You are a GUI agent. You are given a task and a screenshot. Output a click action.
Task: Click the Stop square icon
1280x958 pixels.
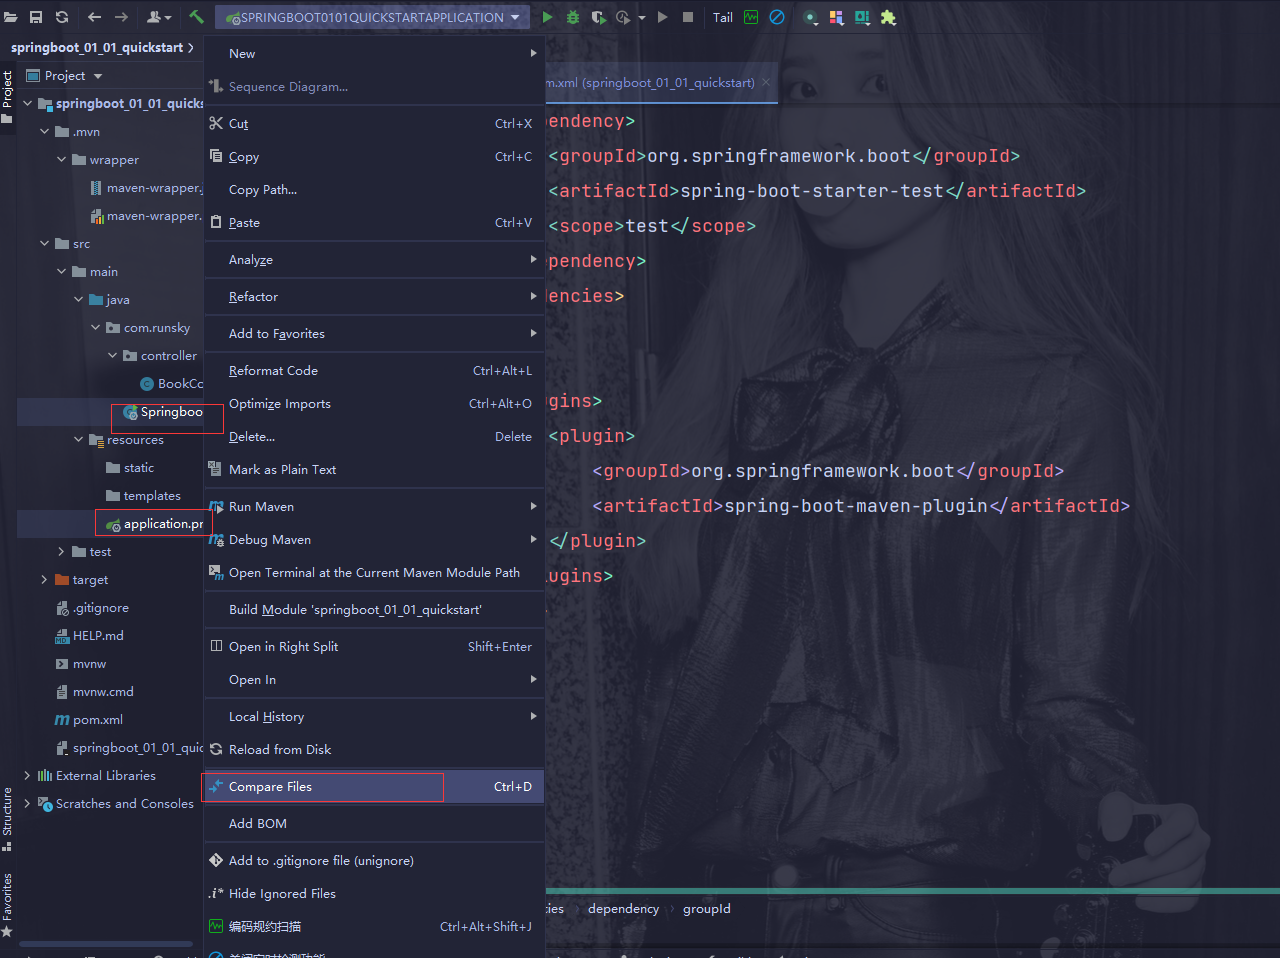(688, 17)
